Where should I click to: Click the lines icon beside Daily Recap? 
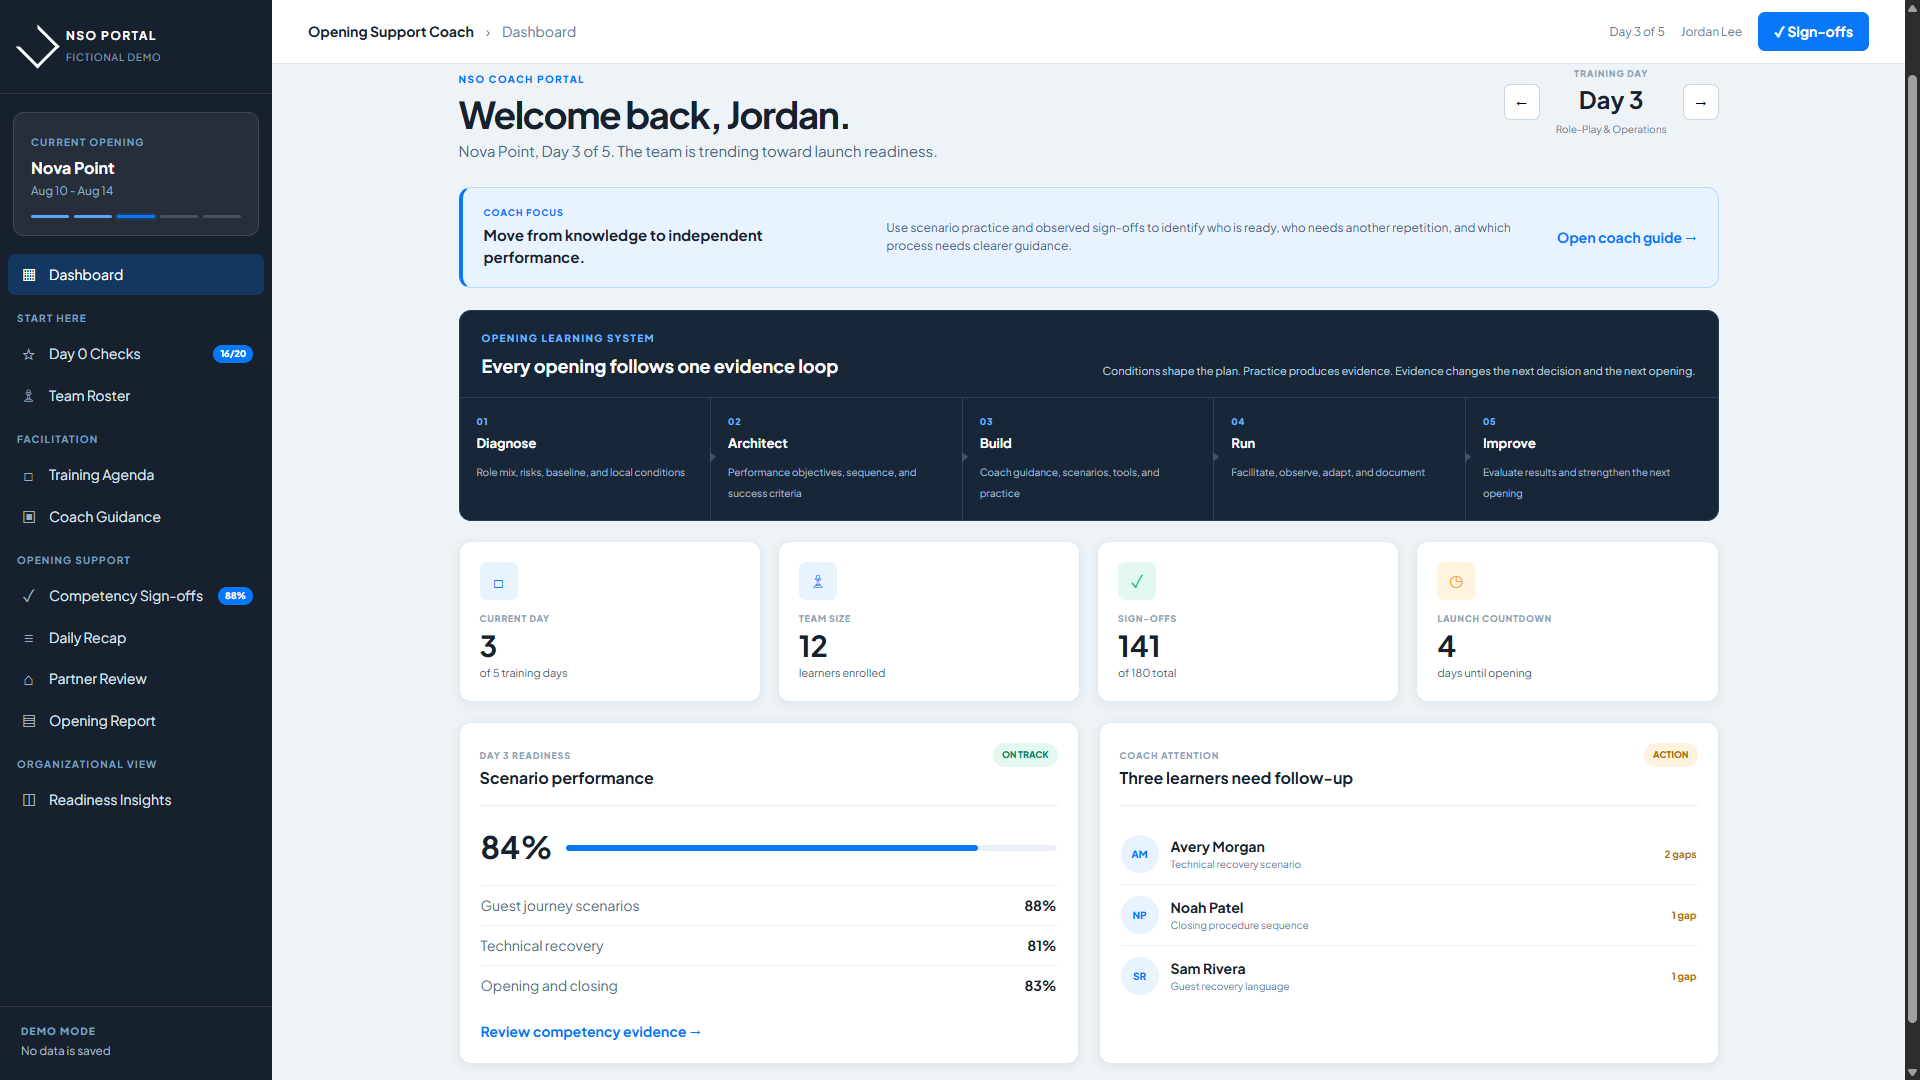click(29, 638)
